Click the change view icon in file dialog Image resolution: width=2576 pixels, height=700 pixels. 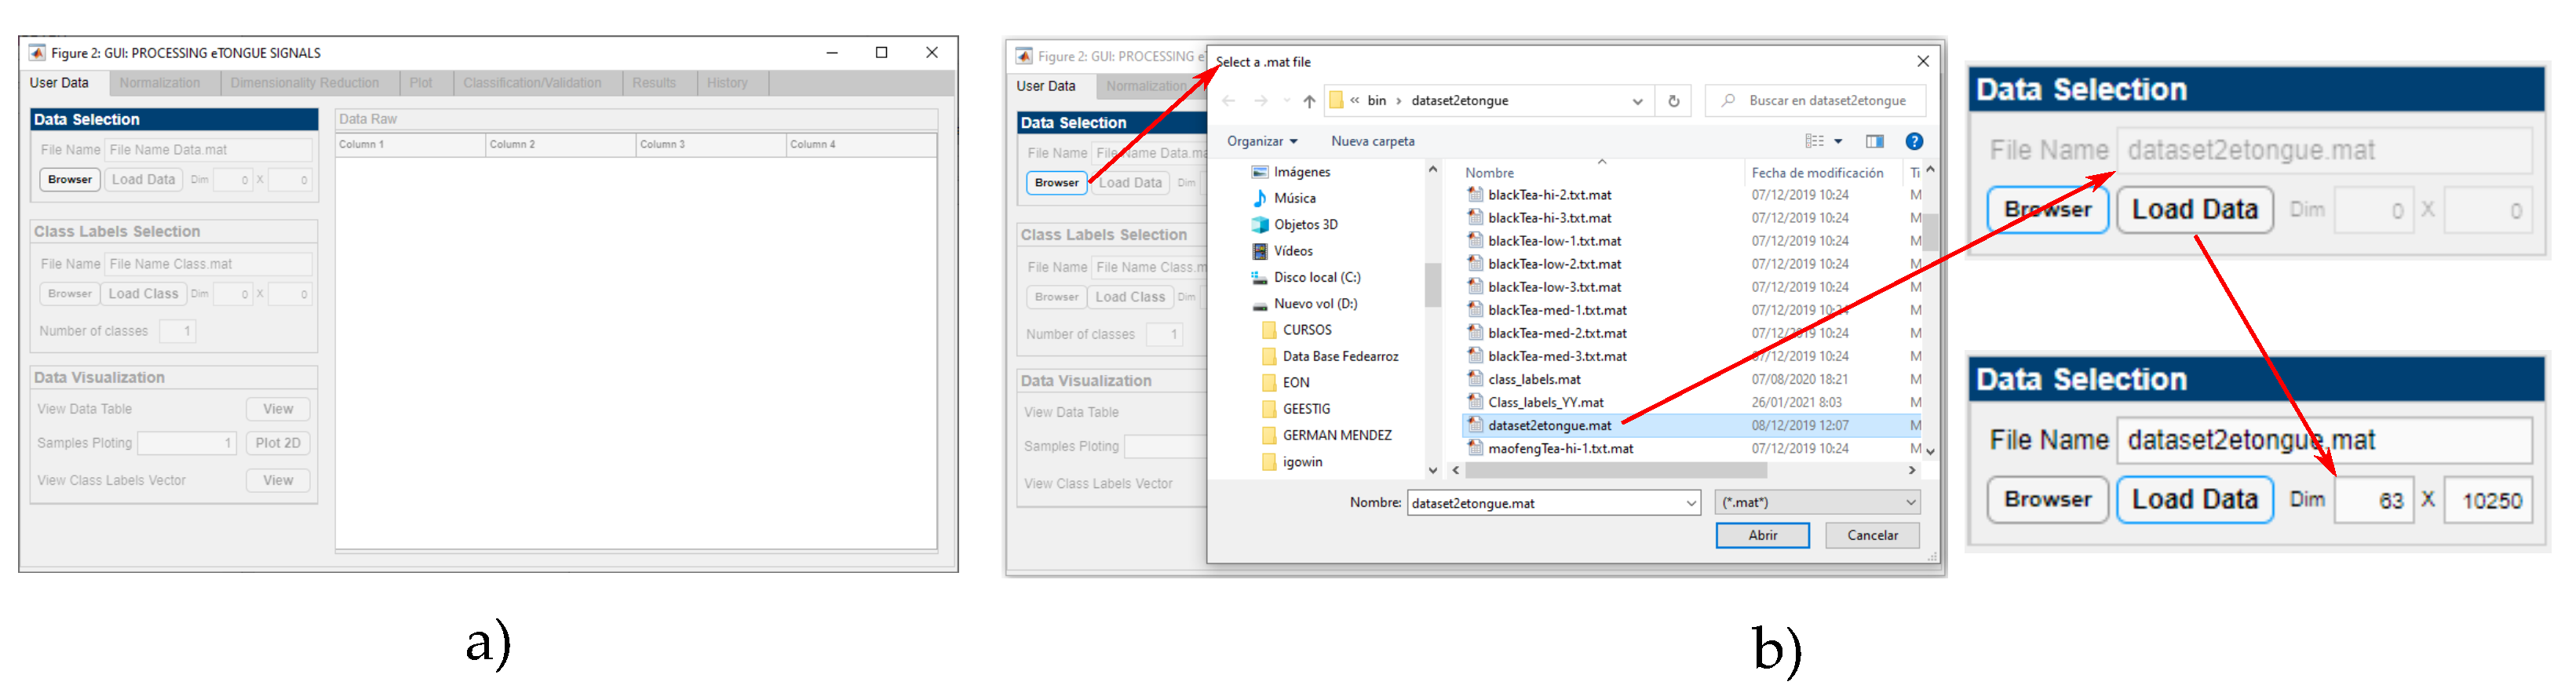point(1814,141)
